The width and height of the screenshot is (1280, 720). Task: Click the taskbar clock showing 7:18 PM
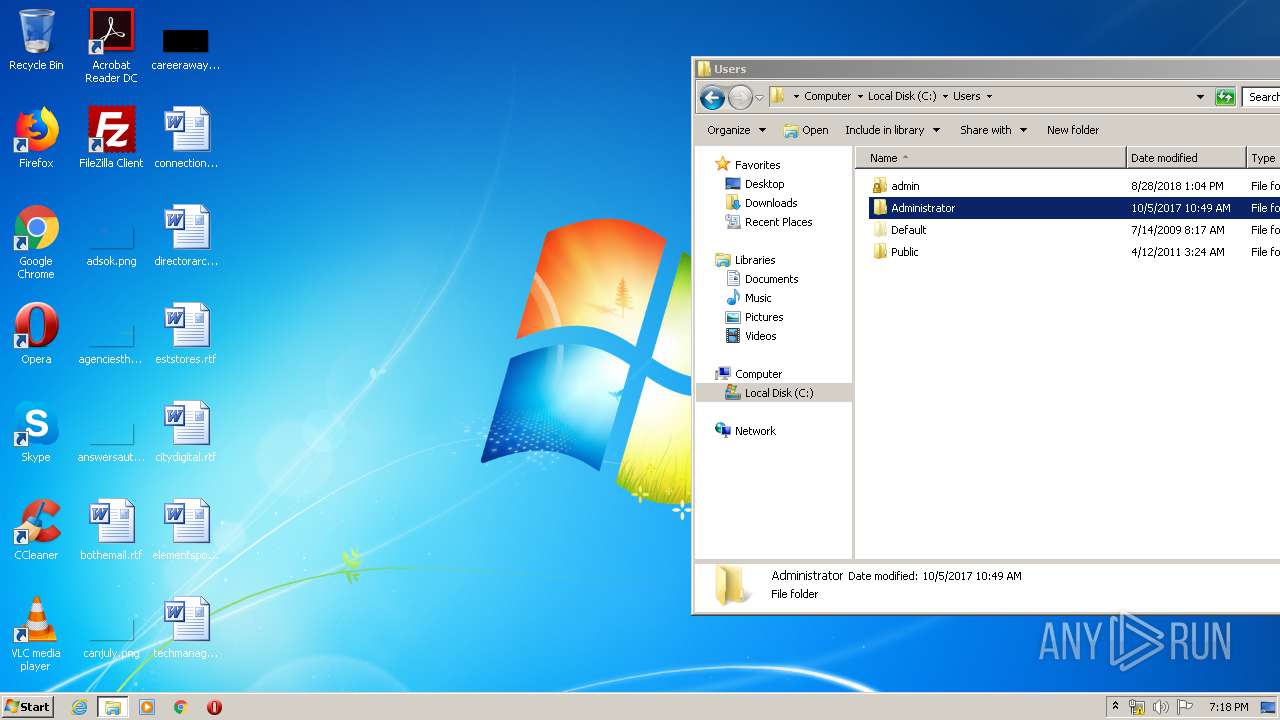1228,707
